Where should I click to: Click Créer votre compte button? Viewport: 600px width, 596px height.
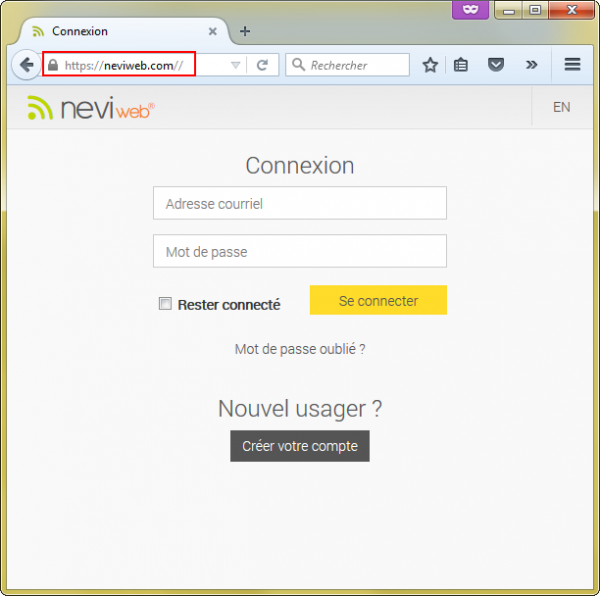tap(300, 446)
